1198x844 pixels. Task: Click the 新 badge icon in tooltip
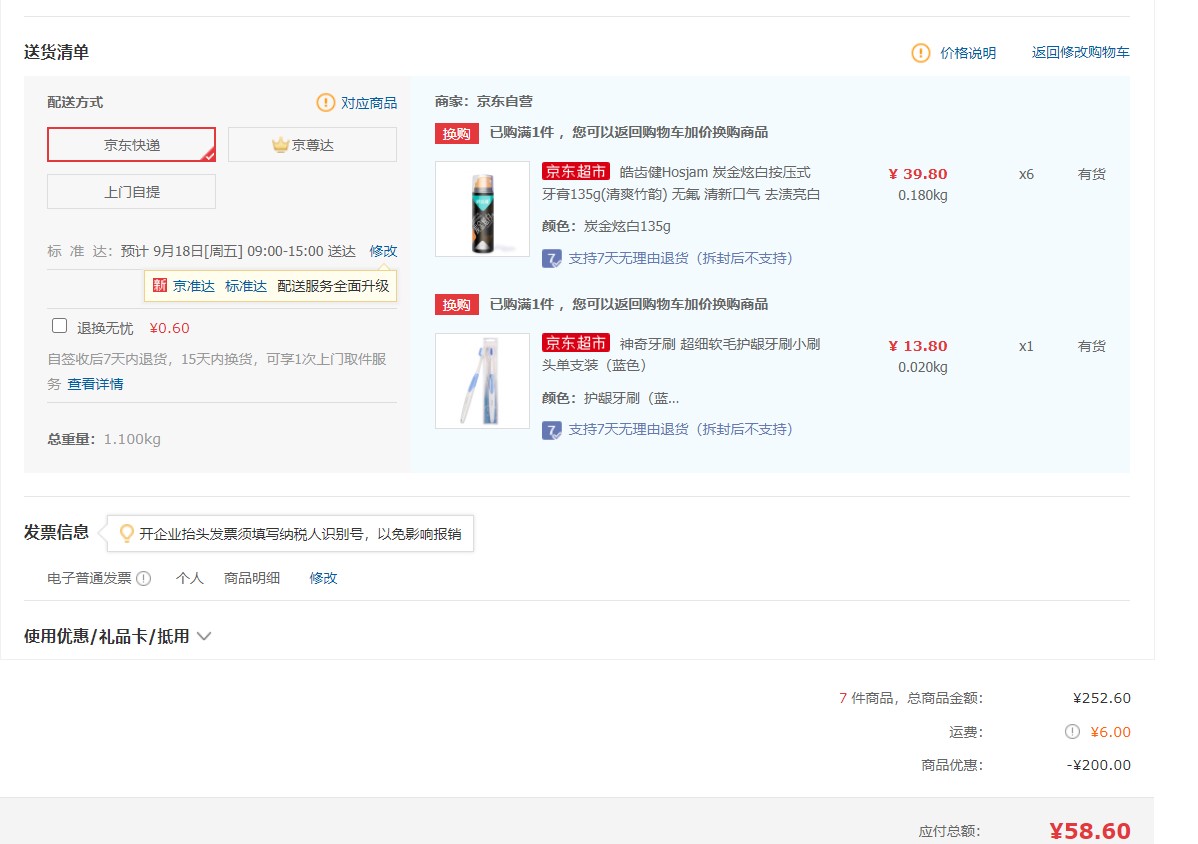click(x=160, y=285)
